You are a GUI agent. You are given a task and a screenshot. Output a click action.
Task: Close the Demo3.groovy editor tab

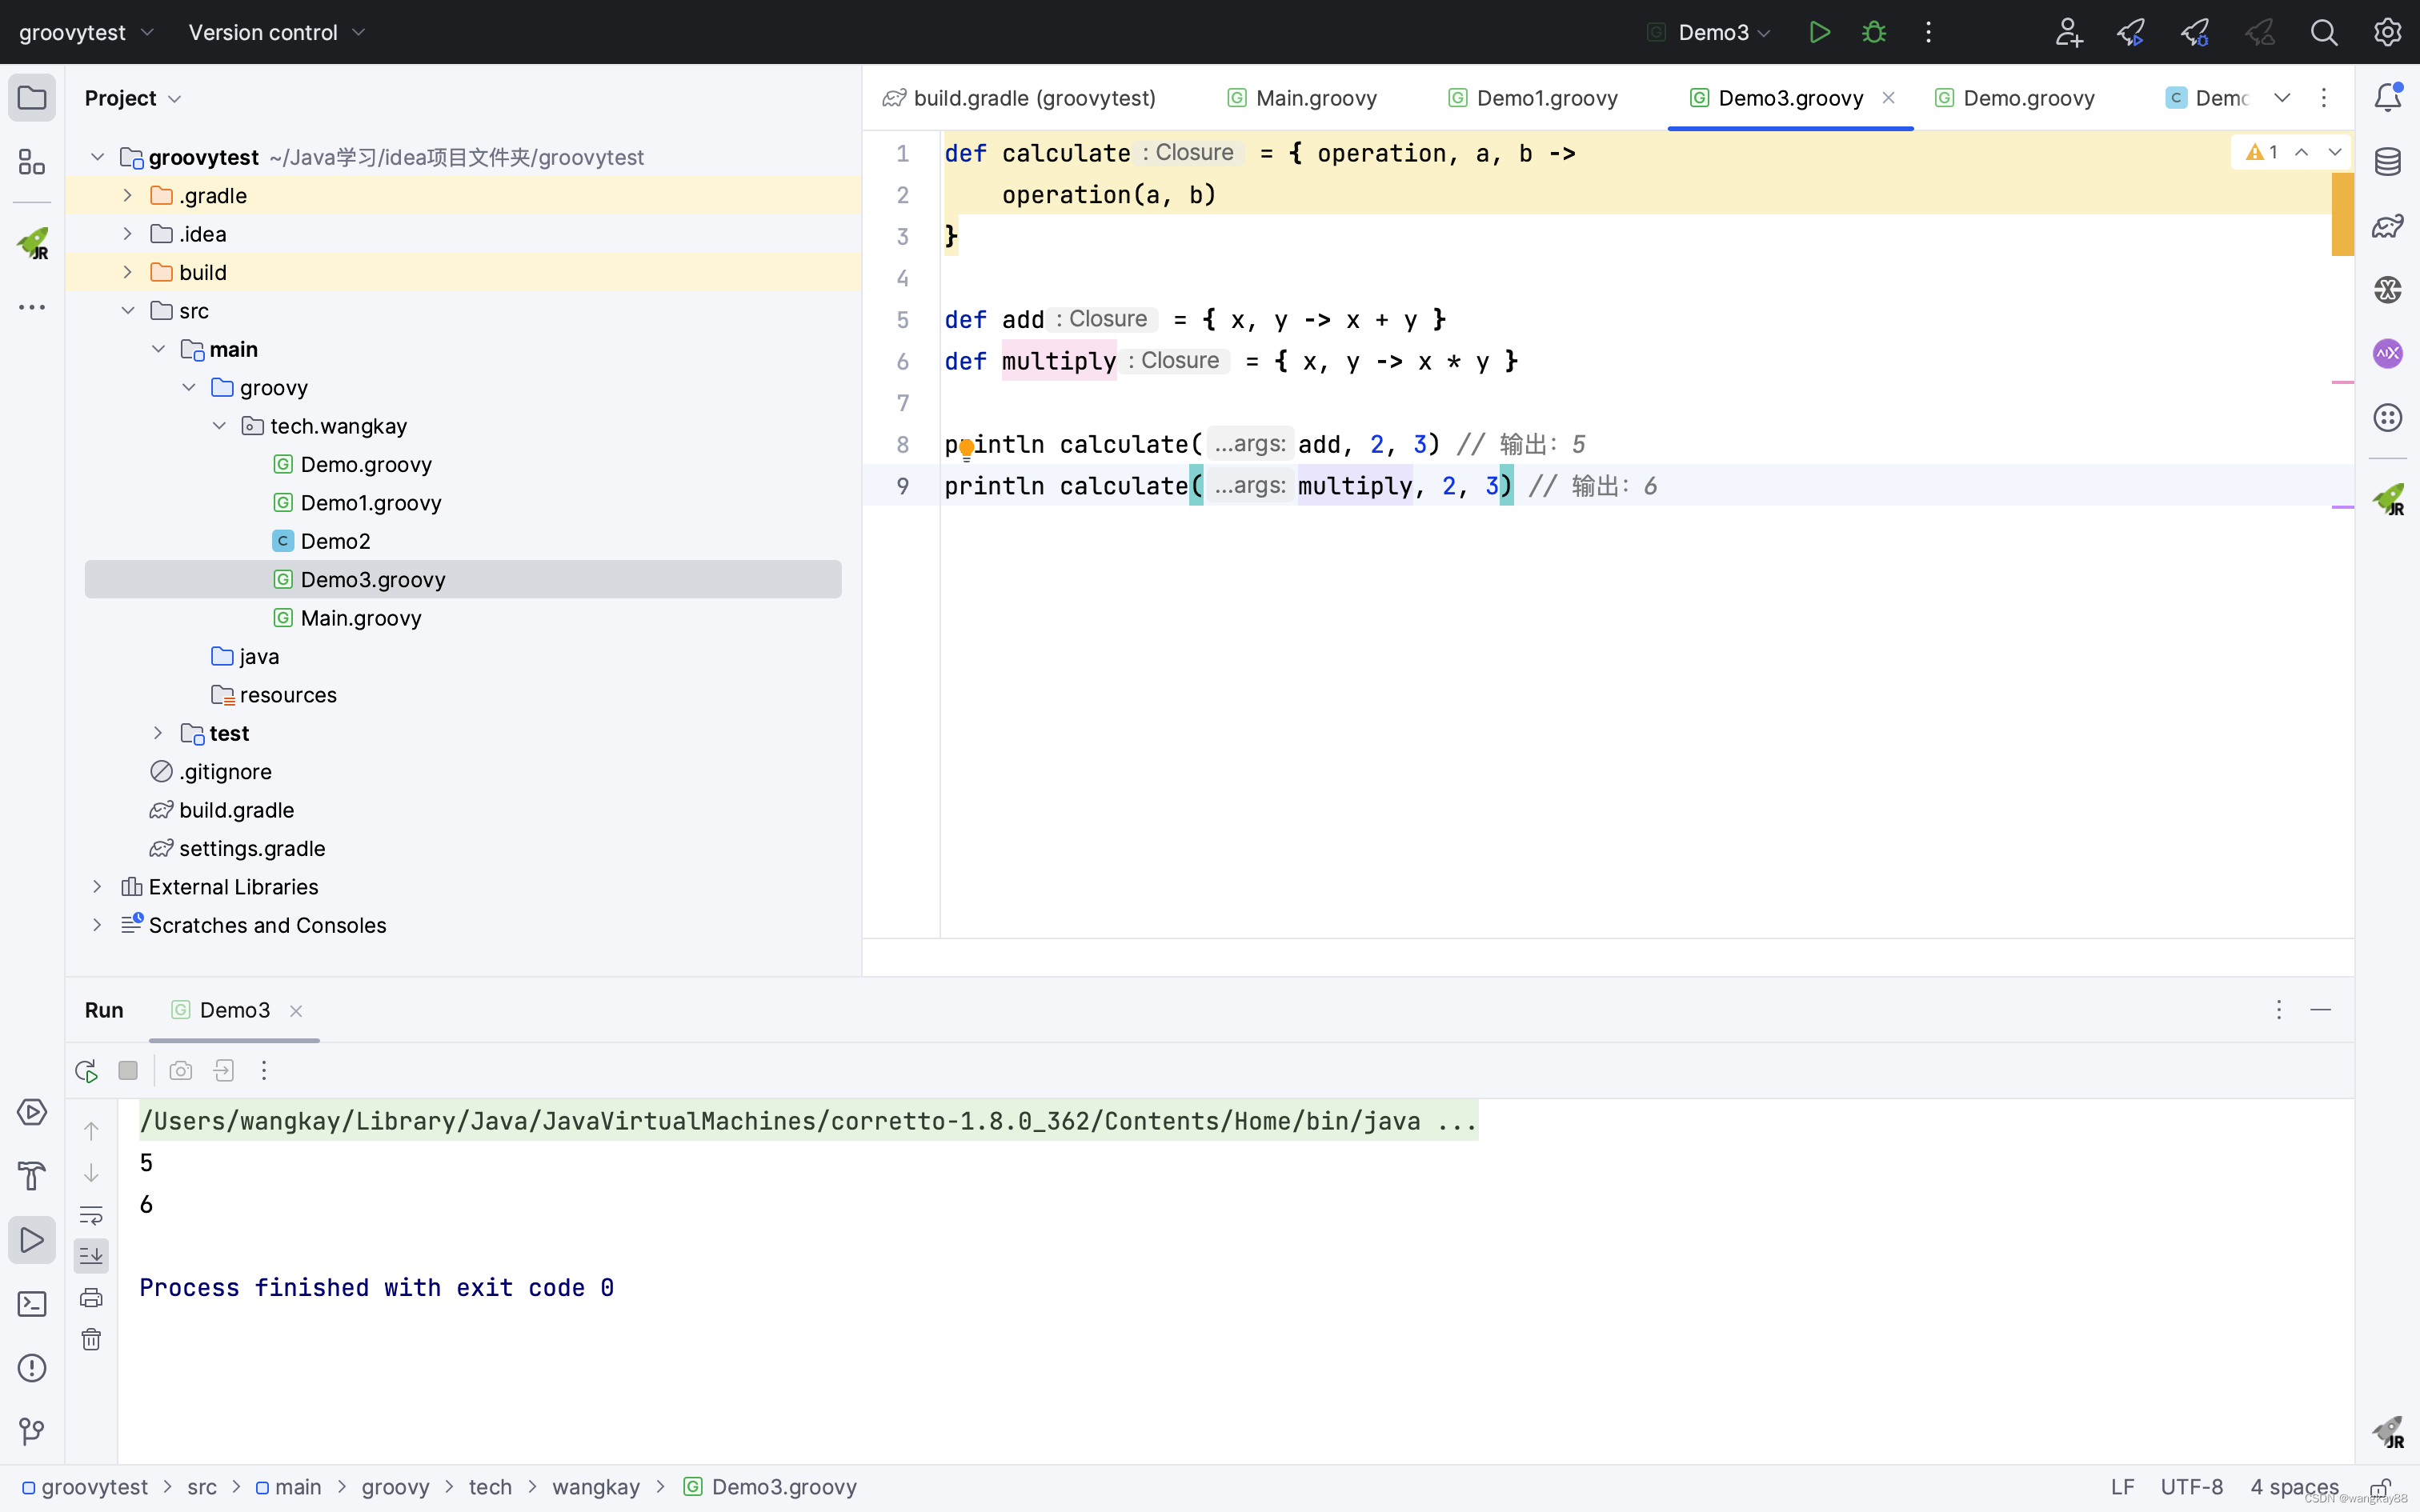click(1888, 97)
